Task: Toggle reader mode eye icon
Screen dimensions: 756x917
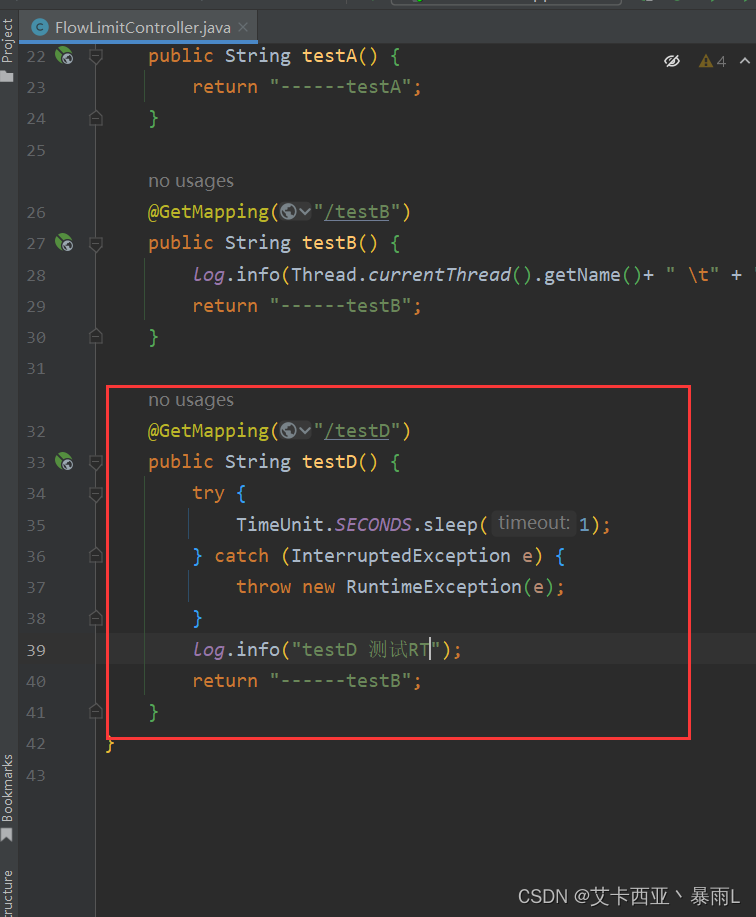Action: point(672,61)
